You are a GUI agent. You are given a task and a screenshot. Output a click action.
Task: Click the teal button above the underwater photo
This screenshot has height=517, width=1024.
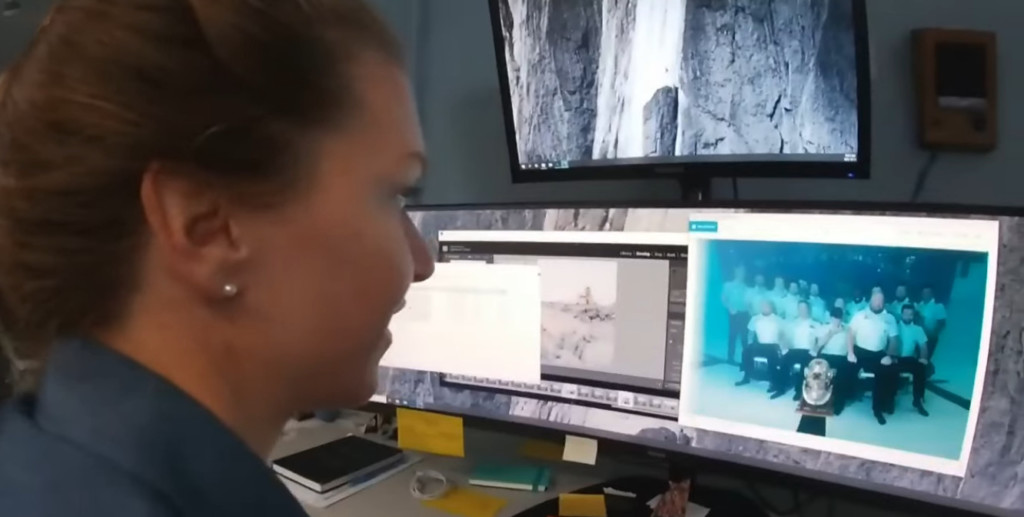coord(705,226)
